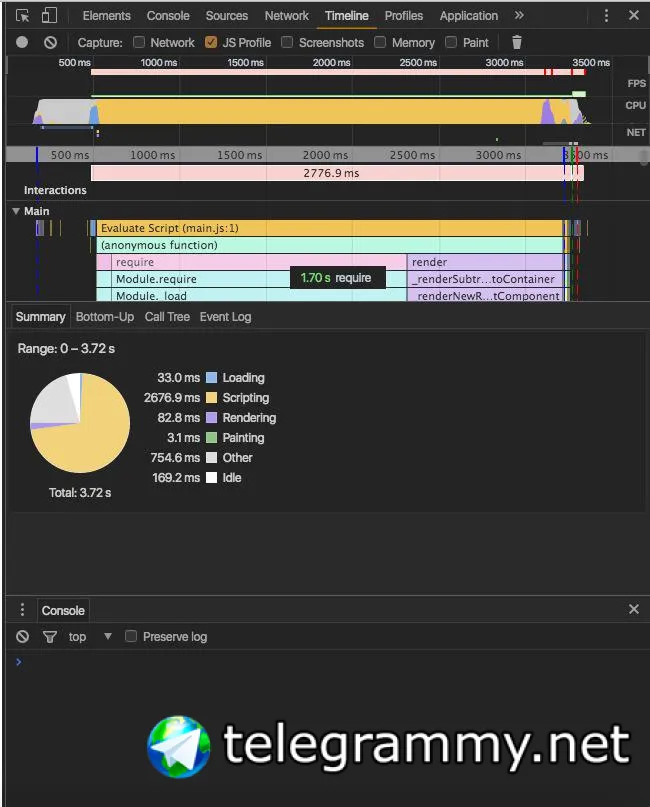Close the console drawer
The width and height of the screenshot is (650, 807).
[x=634, y=609]
